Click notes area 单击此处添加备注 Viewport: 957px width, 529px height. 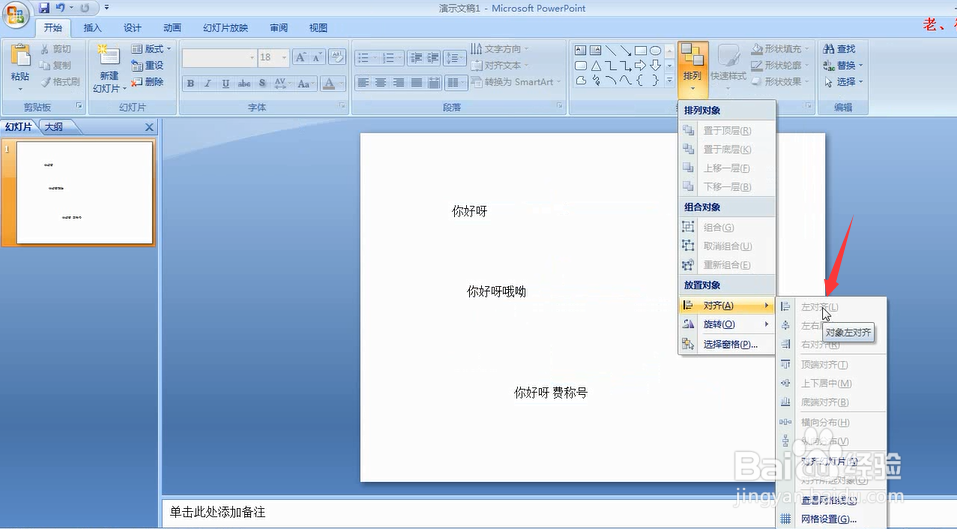217,512
